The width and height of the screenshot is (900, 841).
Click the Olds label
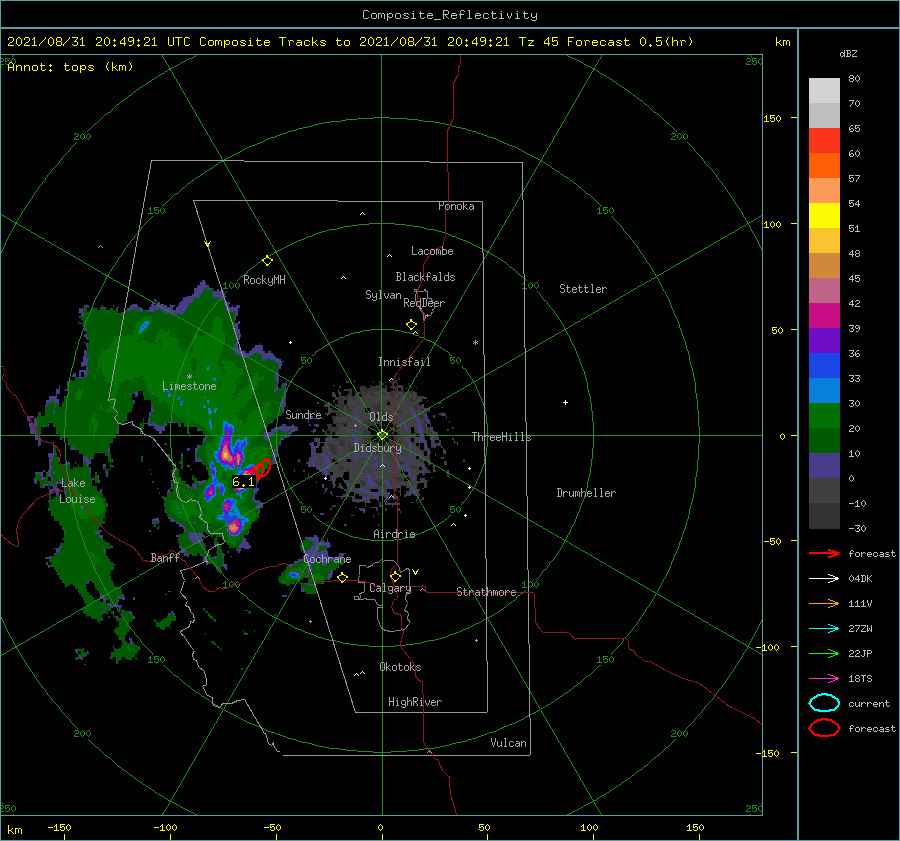point(381,417)
